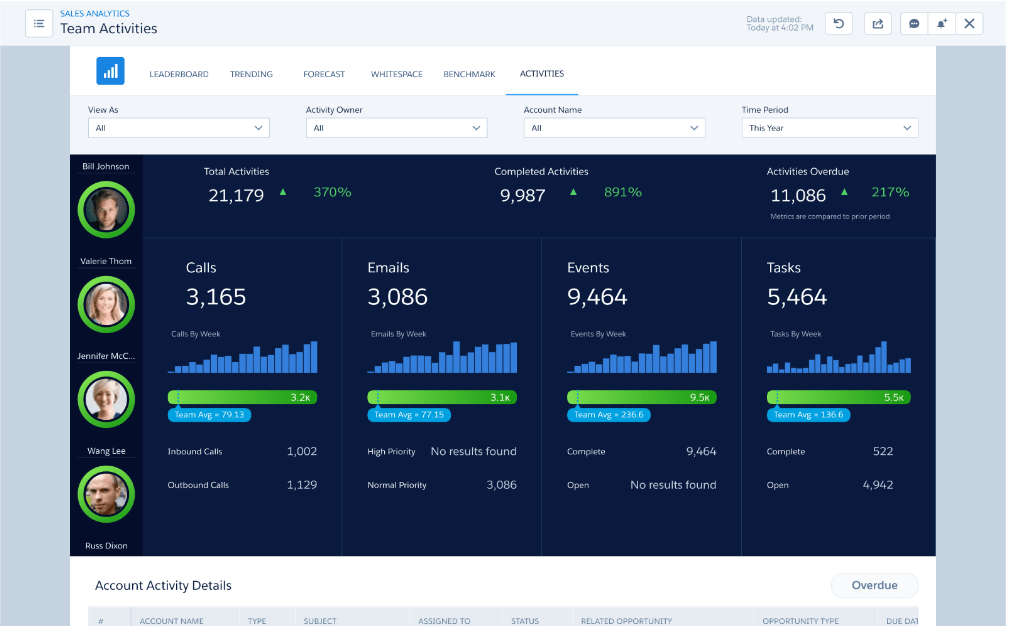1010x626 pixels.
Task: Open the comments speech bubble icon
Action: pyautogui.click(x=914, y=24)
